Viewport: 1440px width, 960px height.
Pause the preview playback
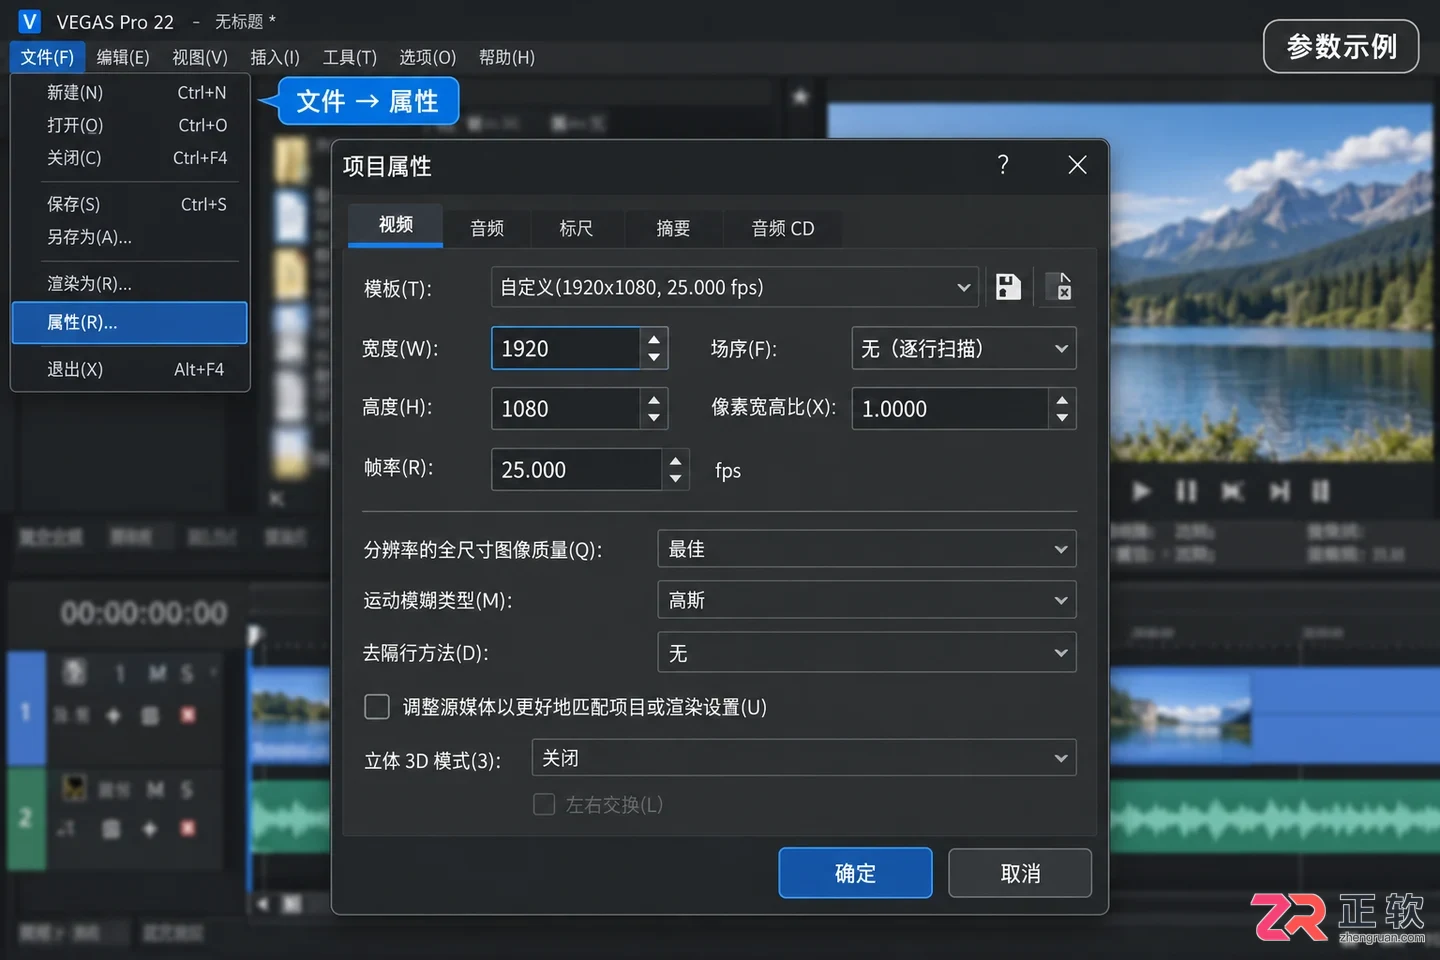coord(1186,491)
